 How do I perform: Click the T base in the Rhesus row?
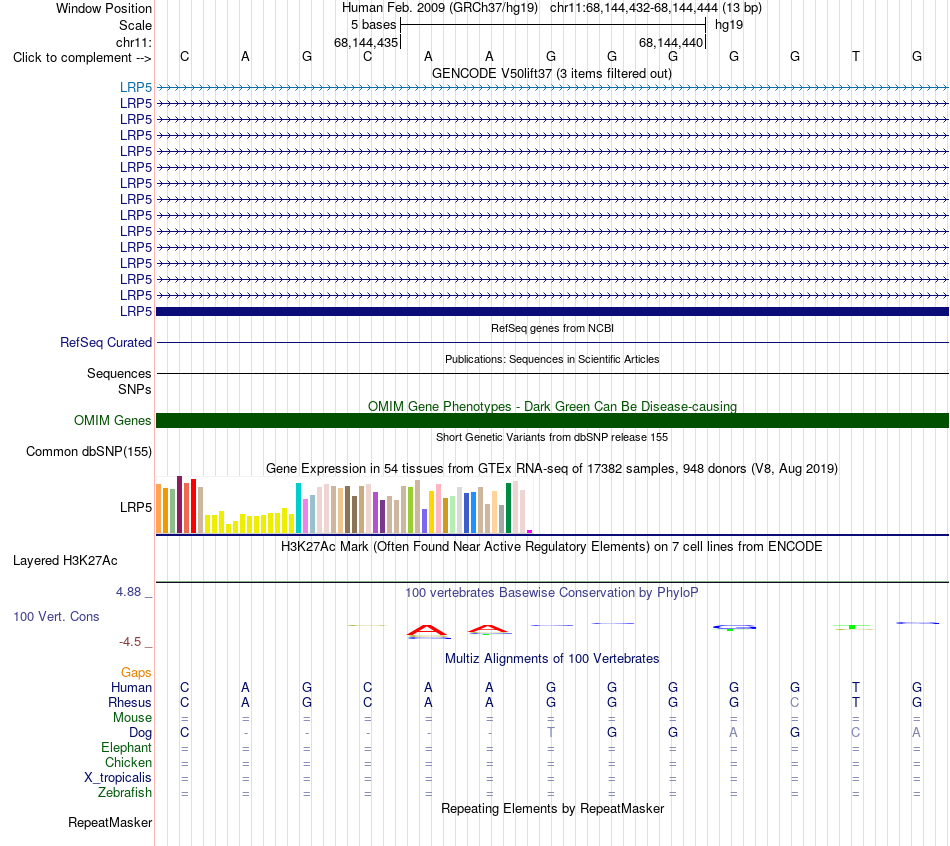pyautogui.click(x=855, y=702)
